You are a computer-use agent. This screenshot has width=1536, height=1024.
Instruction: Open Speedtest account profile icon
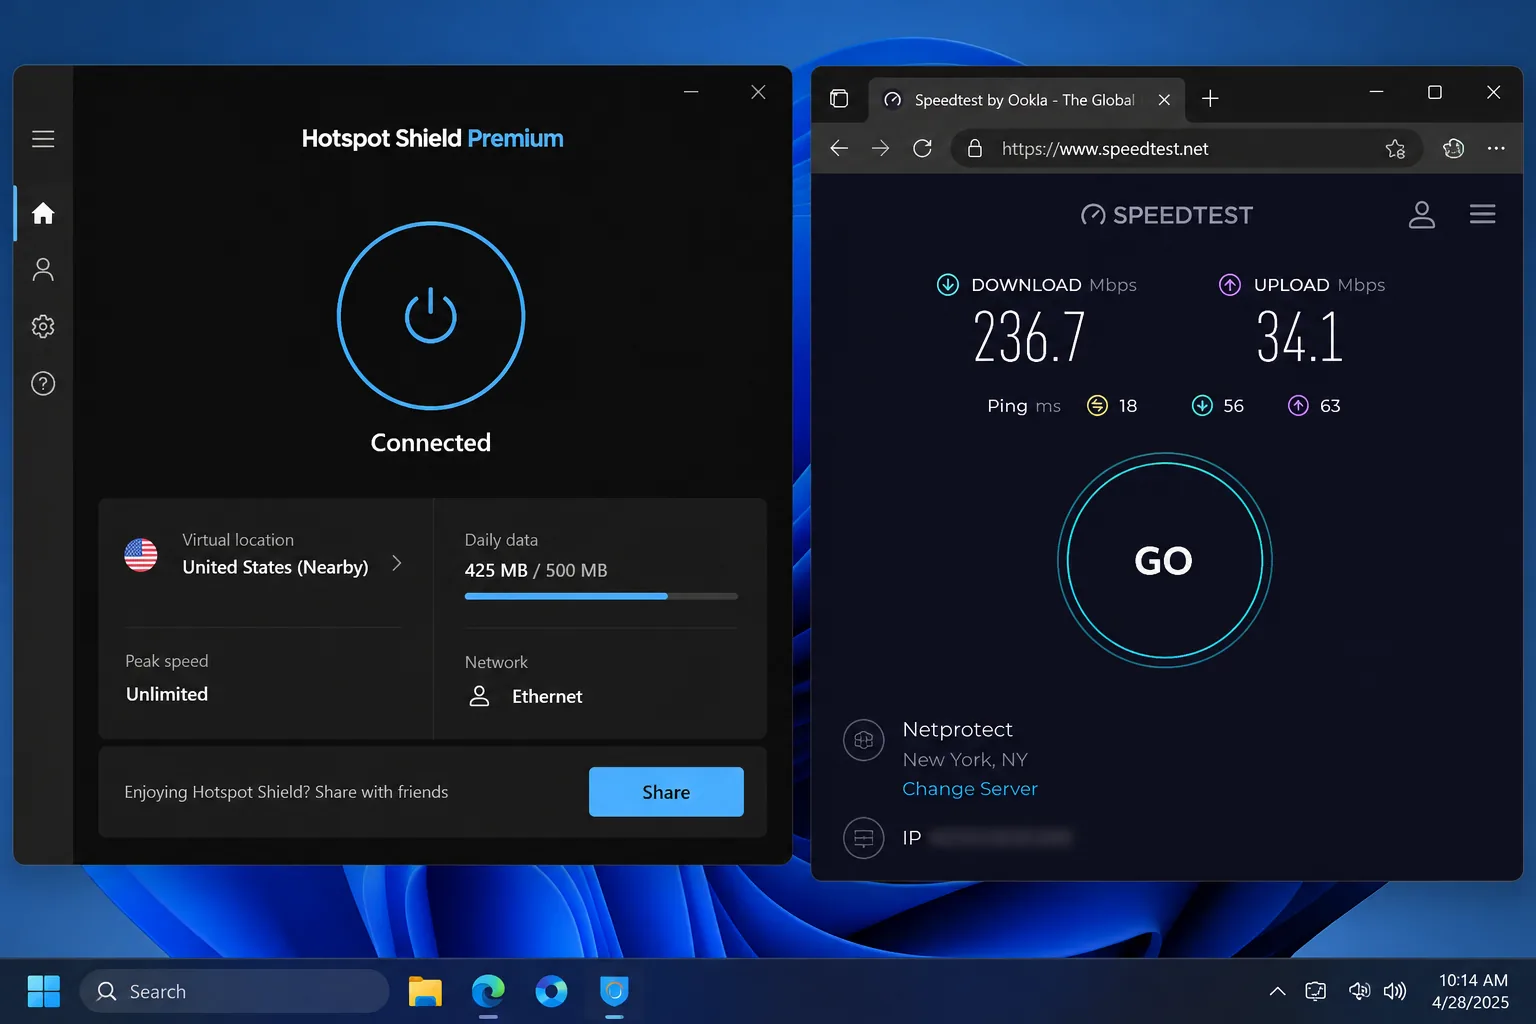(1422, 214)
